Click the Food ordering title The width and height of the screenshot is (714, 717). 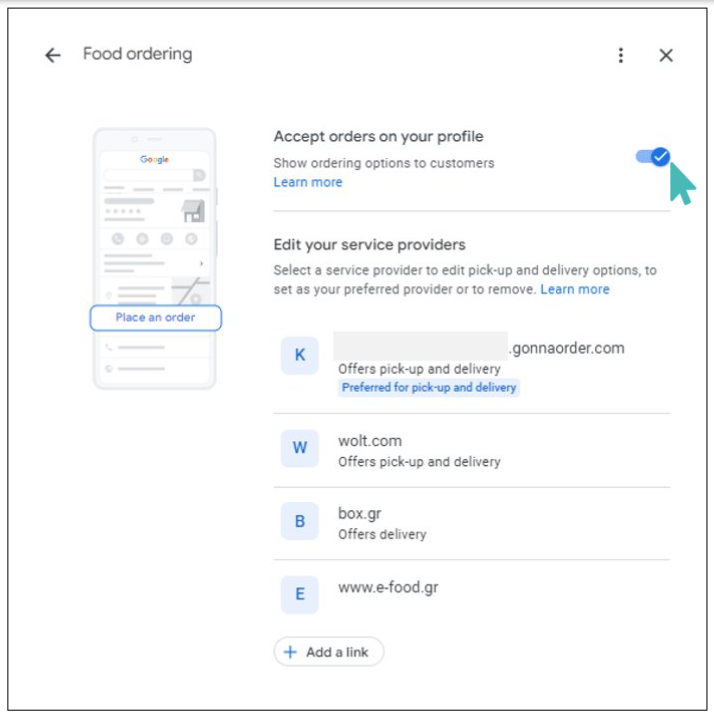click(137, 54)
